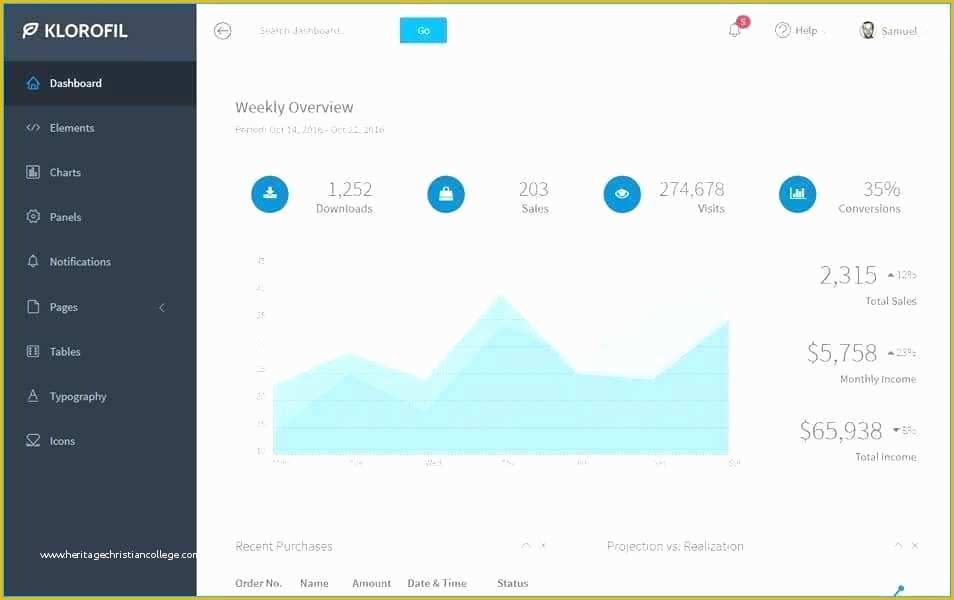Image resolution: width=954 pixels, height=600 pixels.
Task: Click the Notifications bell in sidebar
Action: pyautogui.click(x=33, y=262)
